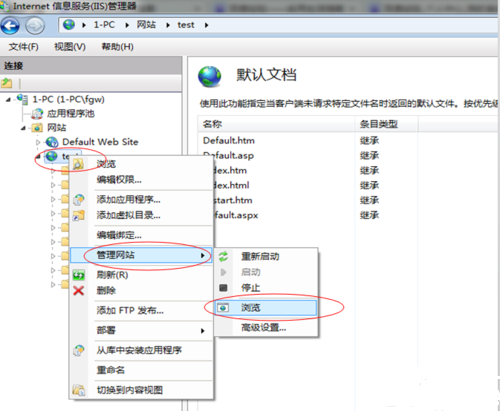500x411 pixels.
Task: Select 从库中安装应用程序 in the menu
Action: (x=141, y=350)
